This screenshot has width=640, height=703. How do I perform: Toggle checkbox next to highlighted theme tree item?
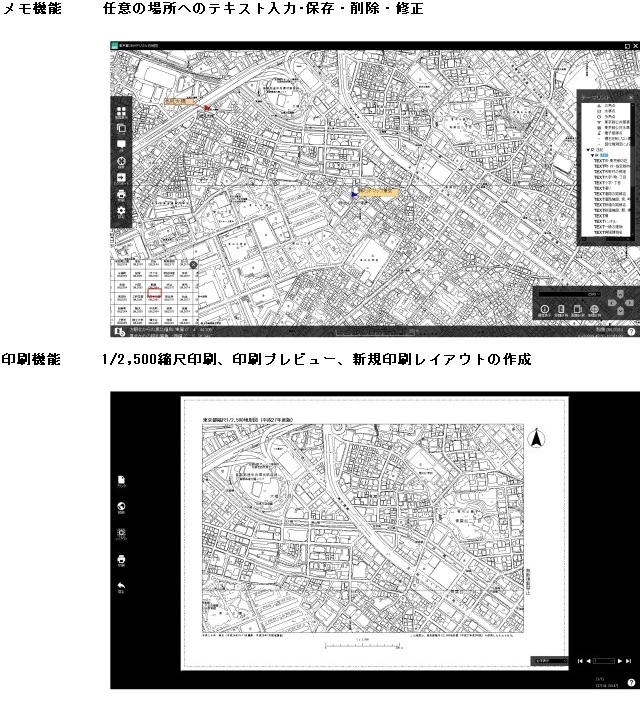(x=598, y=155)
